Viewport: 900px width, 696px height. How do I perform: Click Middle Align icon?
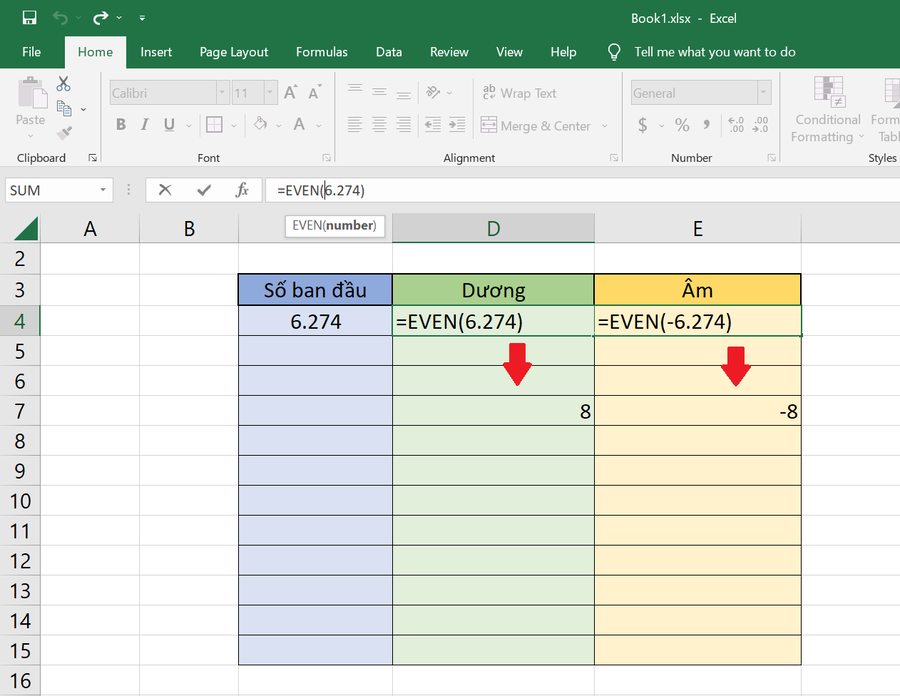click(x=379, y=92)
